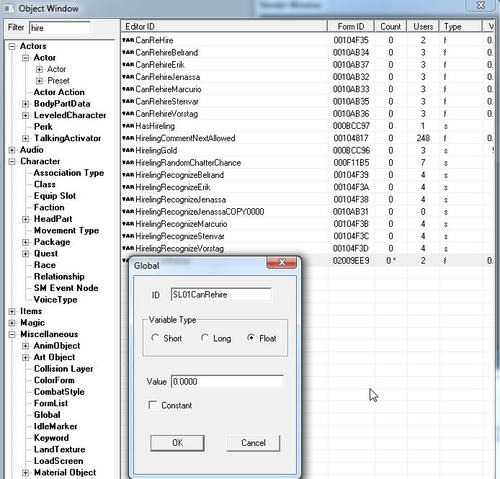500x479 pixels.
Task: Collapse the Actor subcategory node
Action: click(26, 58)
